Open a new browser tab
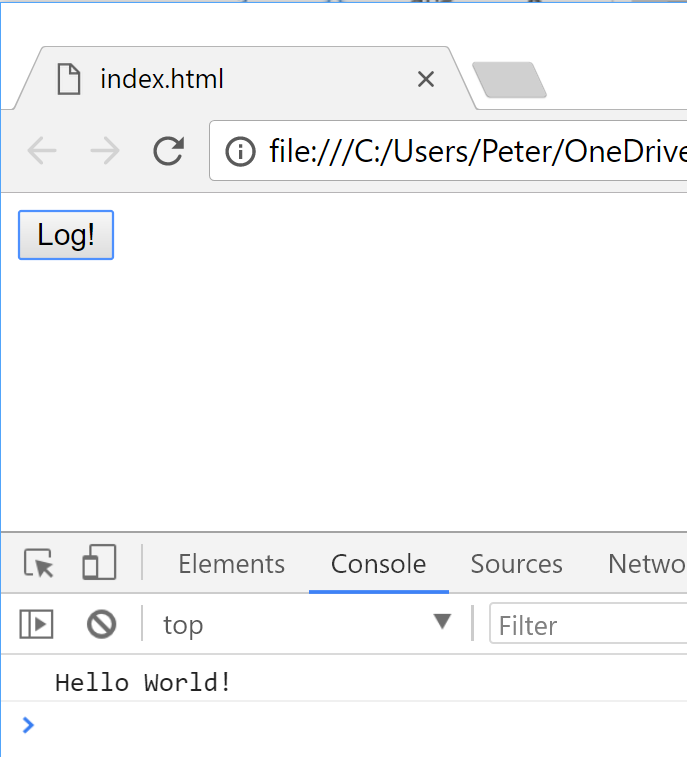The height and width of the screenshot is (757, 687). pos(509,81)
